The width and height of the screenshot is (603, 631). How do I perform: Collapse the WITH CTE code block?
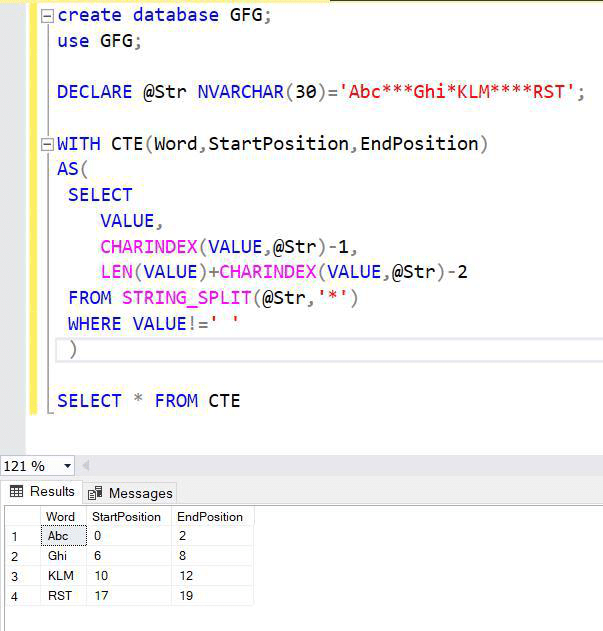(x=47, y=144)
